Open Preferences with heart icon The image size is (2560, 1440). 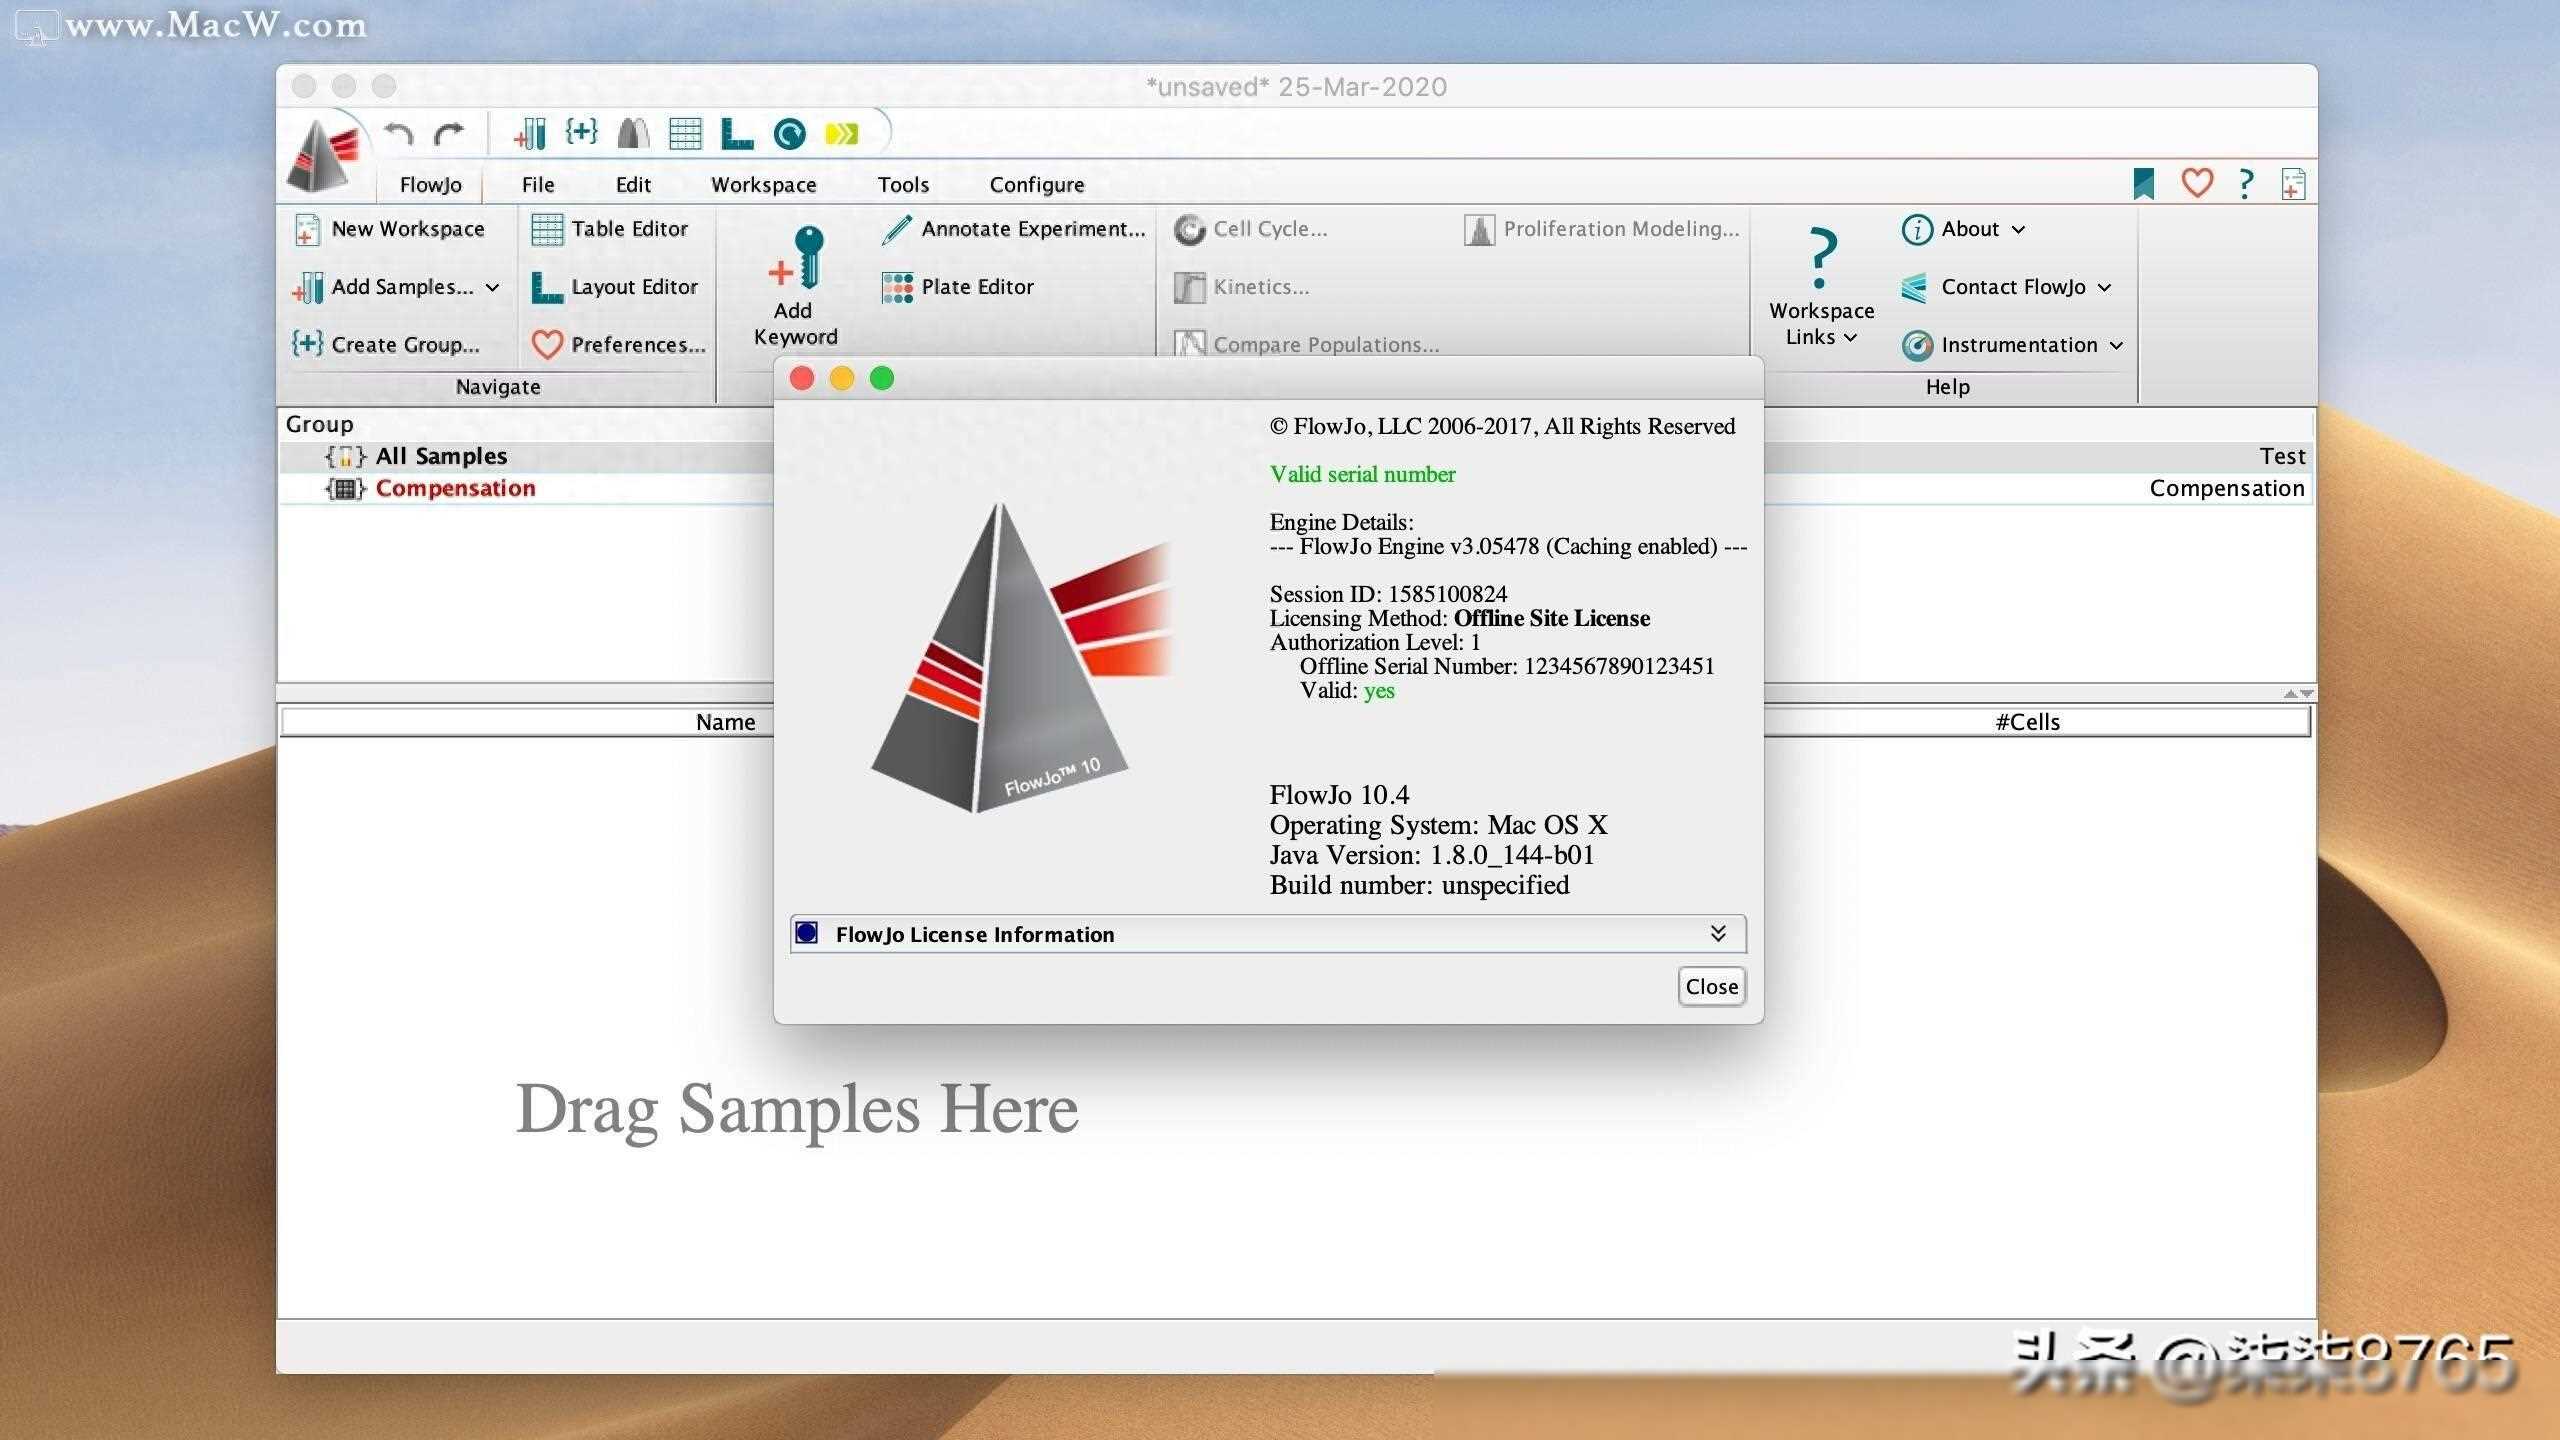[619, 345]
